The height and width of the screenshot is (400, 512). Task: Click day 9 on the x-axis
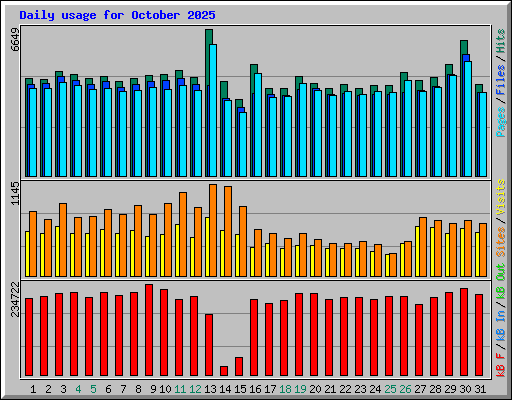point(153,389)
